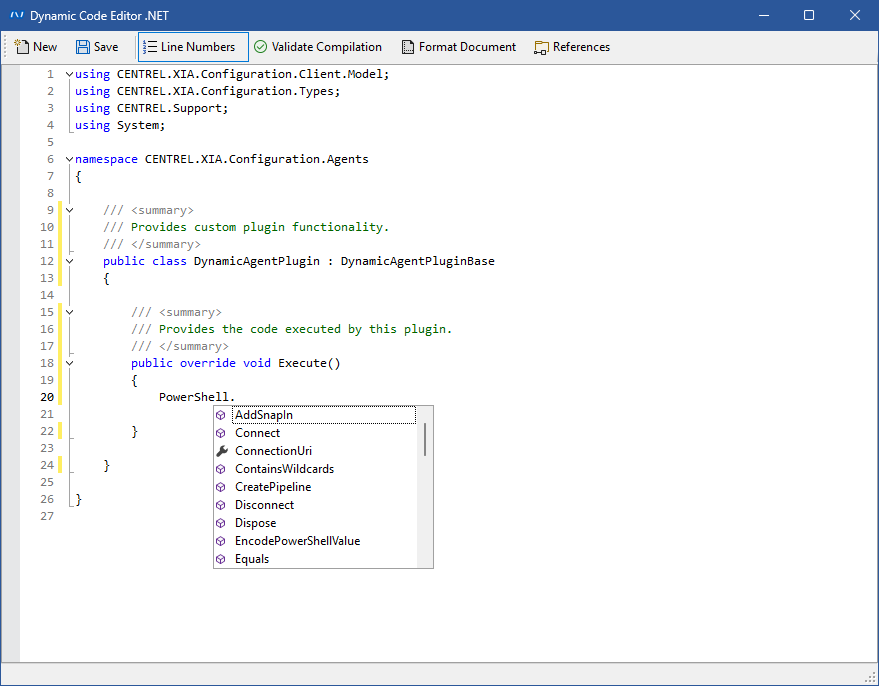
Task: Click the autocomplete list scrollbar thumb
Action: (x=426, y=439)
